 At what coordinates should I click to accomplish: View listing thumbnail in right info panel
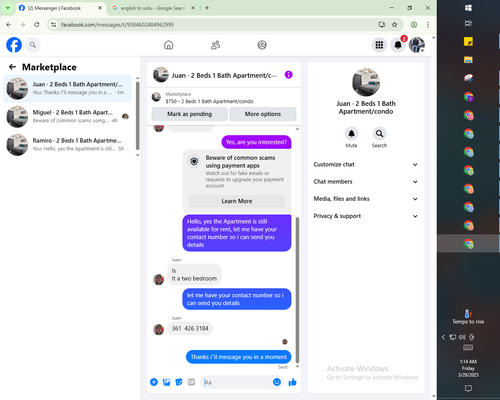(x=366, y=82)
